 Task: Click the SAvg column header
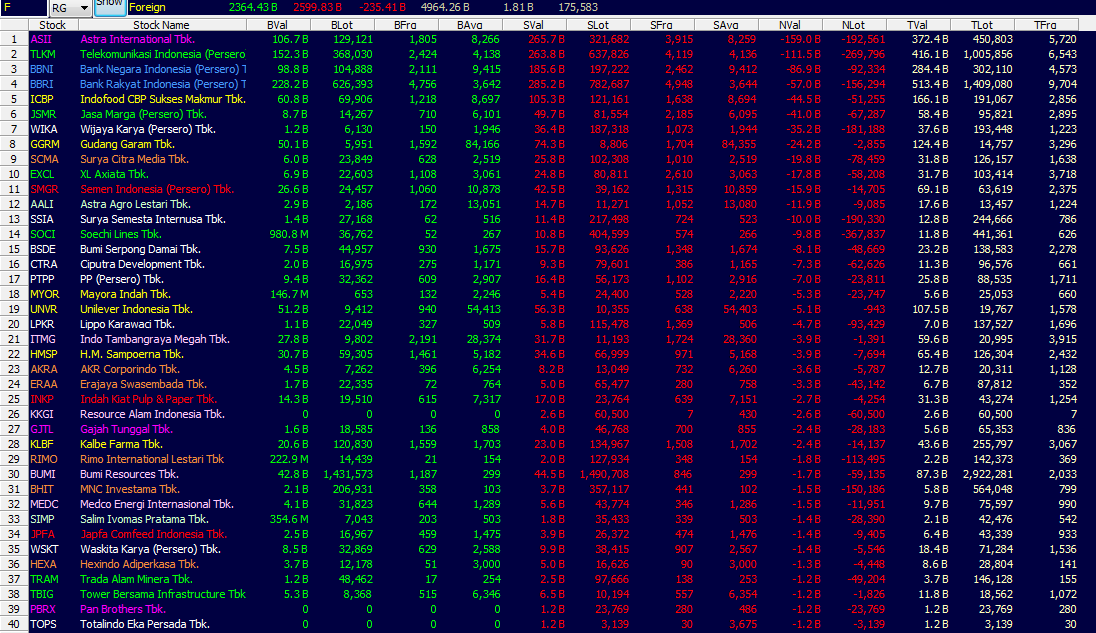[726, 25]
